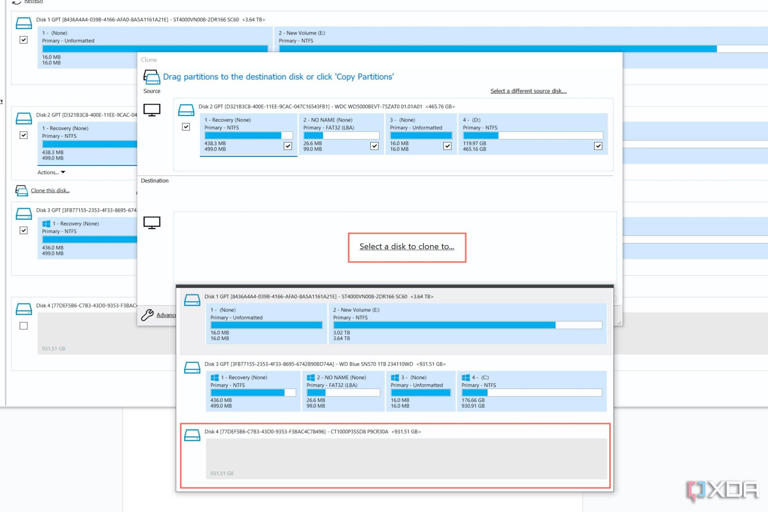The height and width of the screenshot is (512, 768).
Task: Click the Destination computer monitor icon
Action: point(152,222)
